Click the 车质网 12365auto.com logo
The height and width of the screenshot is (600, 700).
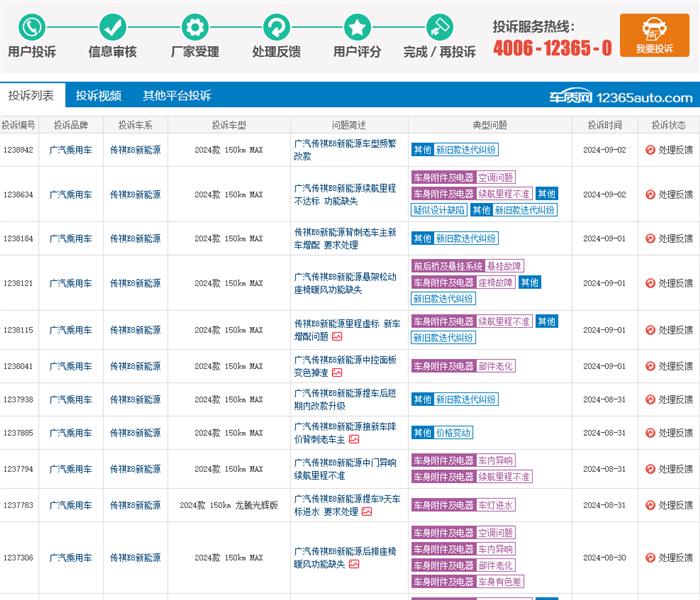click(621, 97)
